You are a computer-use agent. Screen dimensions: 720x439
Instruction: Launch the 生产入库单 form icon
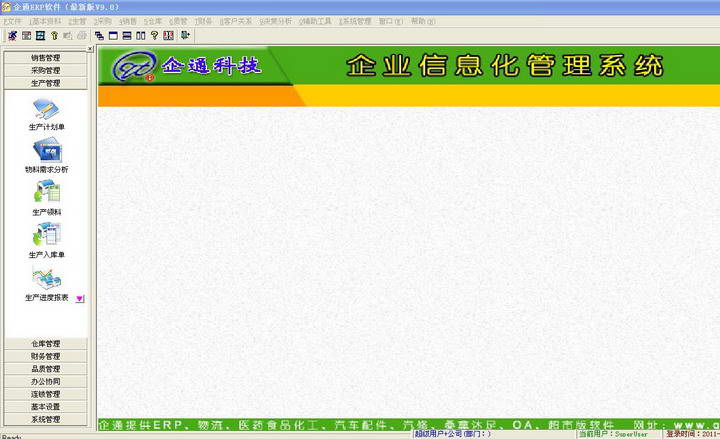point(46,236)
